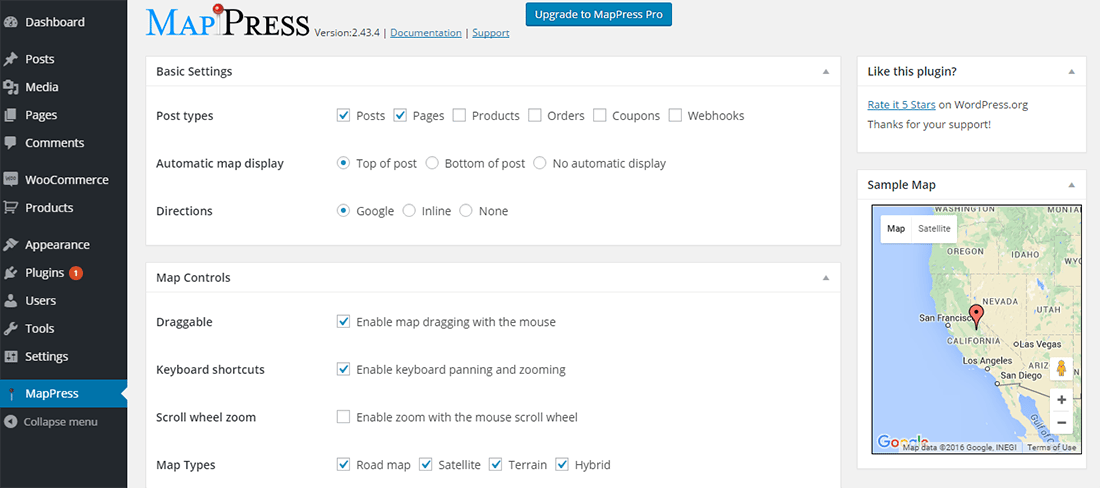Image resolution: width=1100 pixels, height=488 pixels.
Task: Click the Dashboard gauge icon
Action: coord(11,22)
